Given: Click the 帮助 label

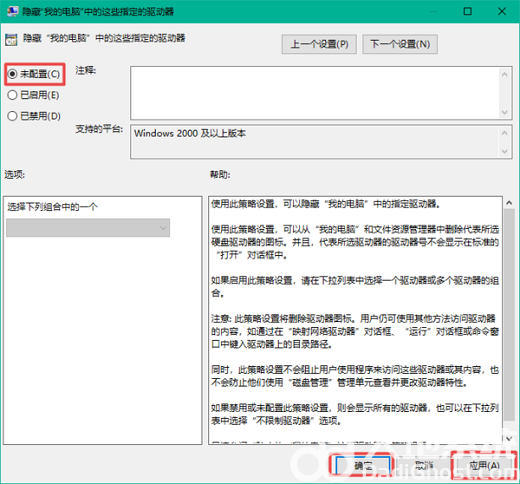Looking at the screenshot, I should pos(220,174).
